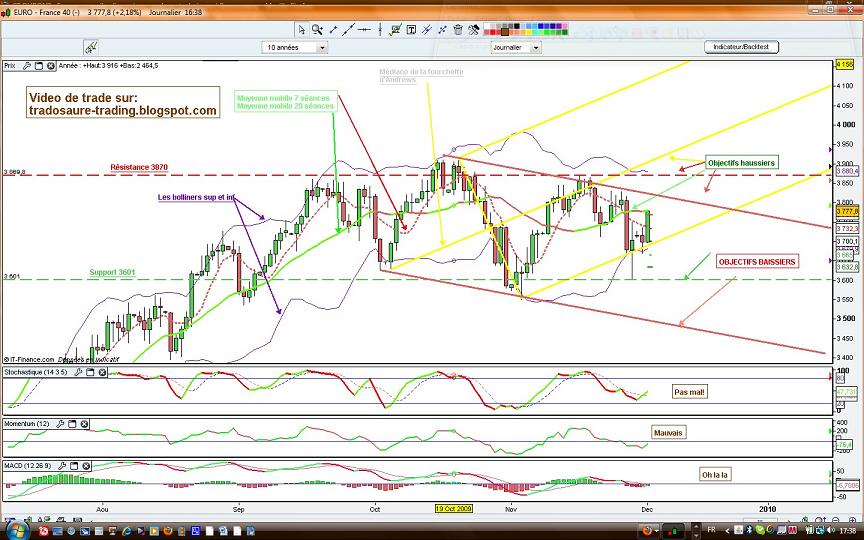864x540 pixels.
Task: Pick the selected brown color swatch
Action: point(505,32)
